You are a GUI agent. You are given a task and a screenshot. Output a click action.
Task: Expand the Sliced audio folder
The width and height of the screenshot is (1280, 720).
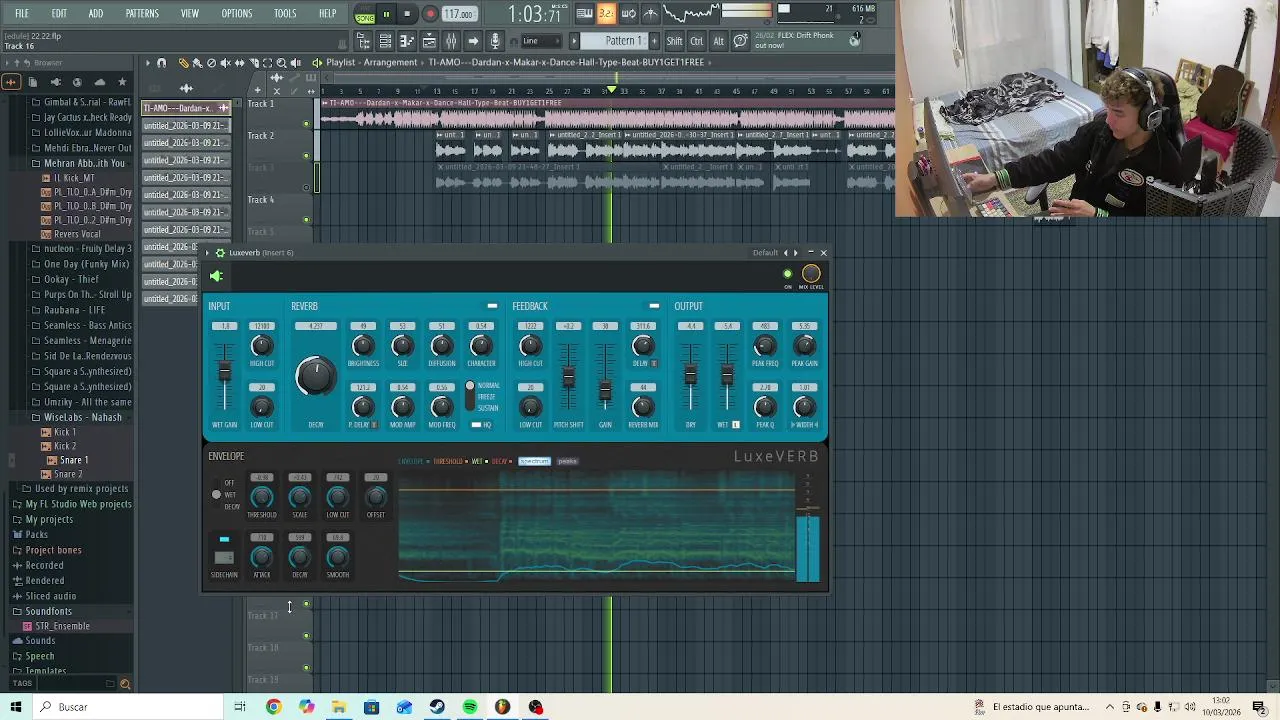(50, 596)
